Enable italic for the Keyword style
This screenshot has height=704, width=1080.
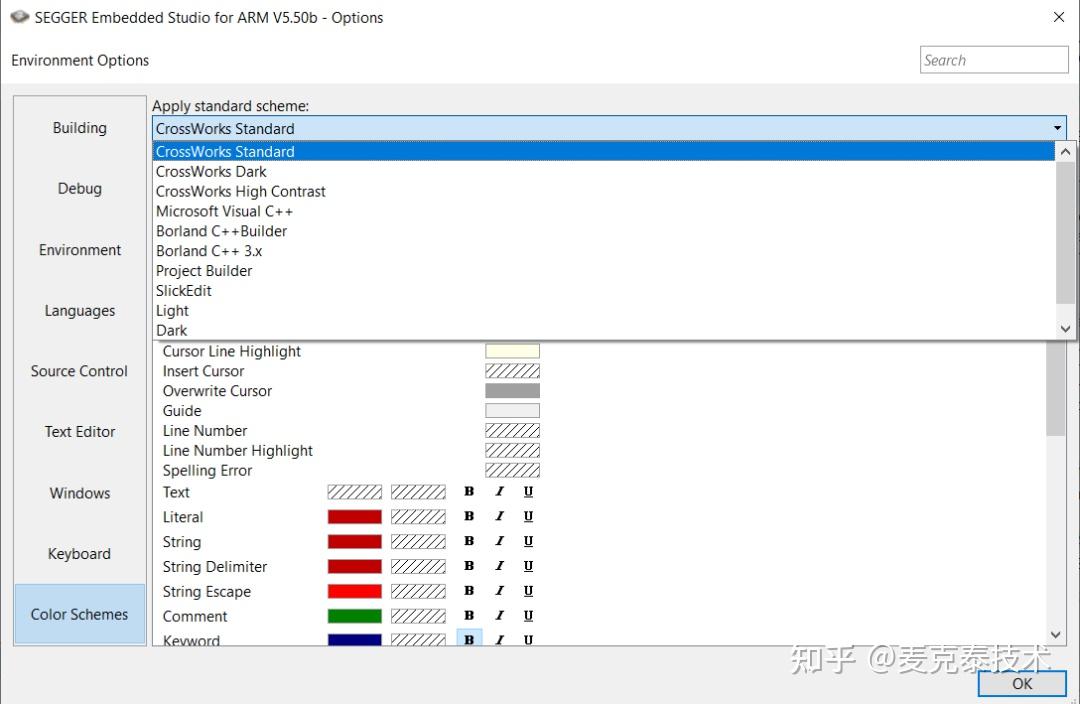click(x=499, y=640)
